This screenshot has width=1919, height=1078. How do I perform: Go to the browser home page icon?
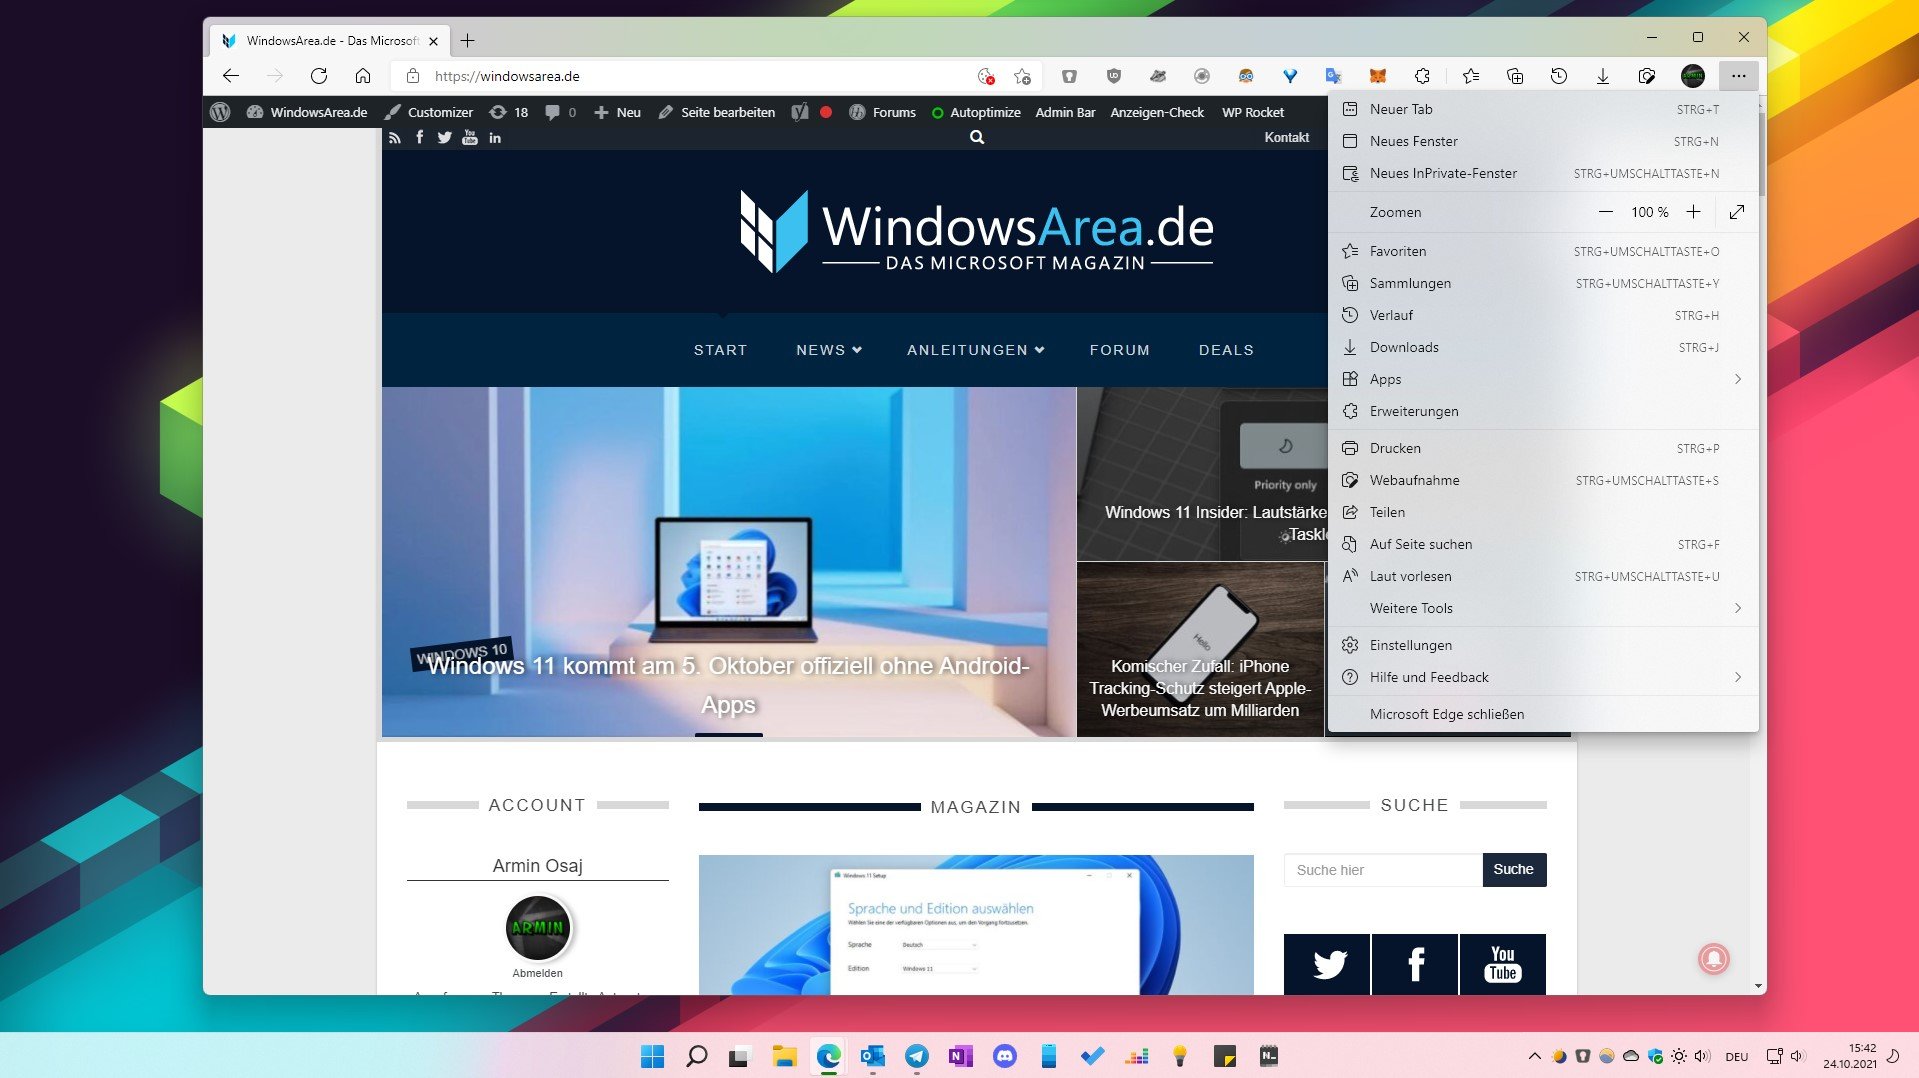pos(363,76)
